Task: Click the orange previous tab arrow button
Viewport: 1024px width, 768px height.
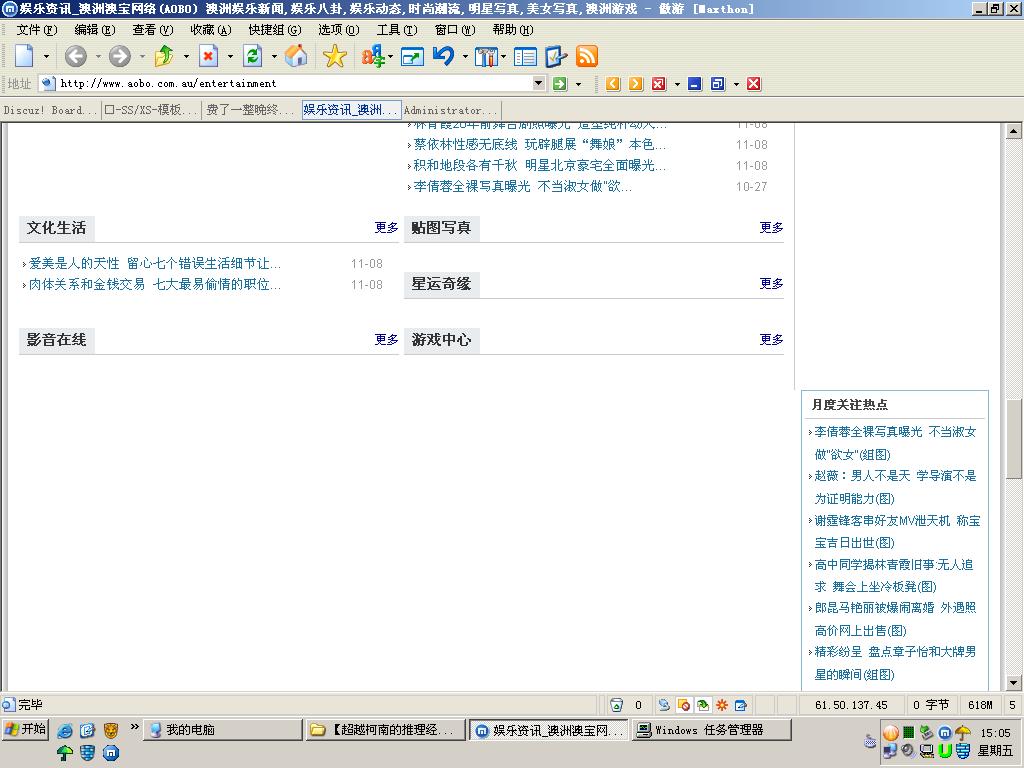Action: 613,84
